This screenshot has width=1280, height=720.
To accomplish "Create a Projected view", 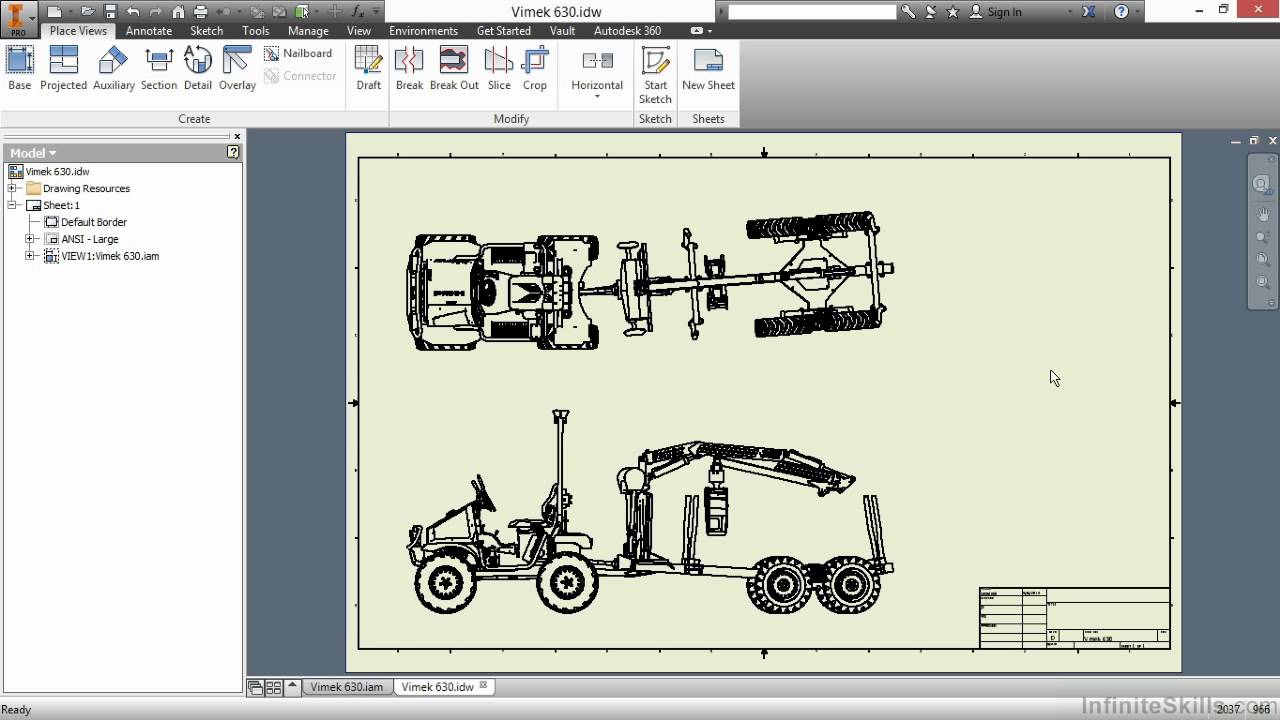I will [x=63, y=68].
